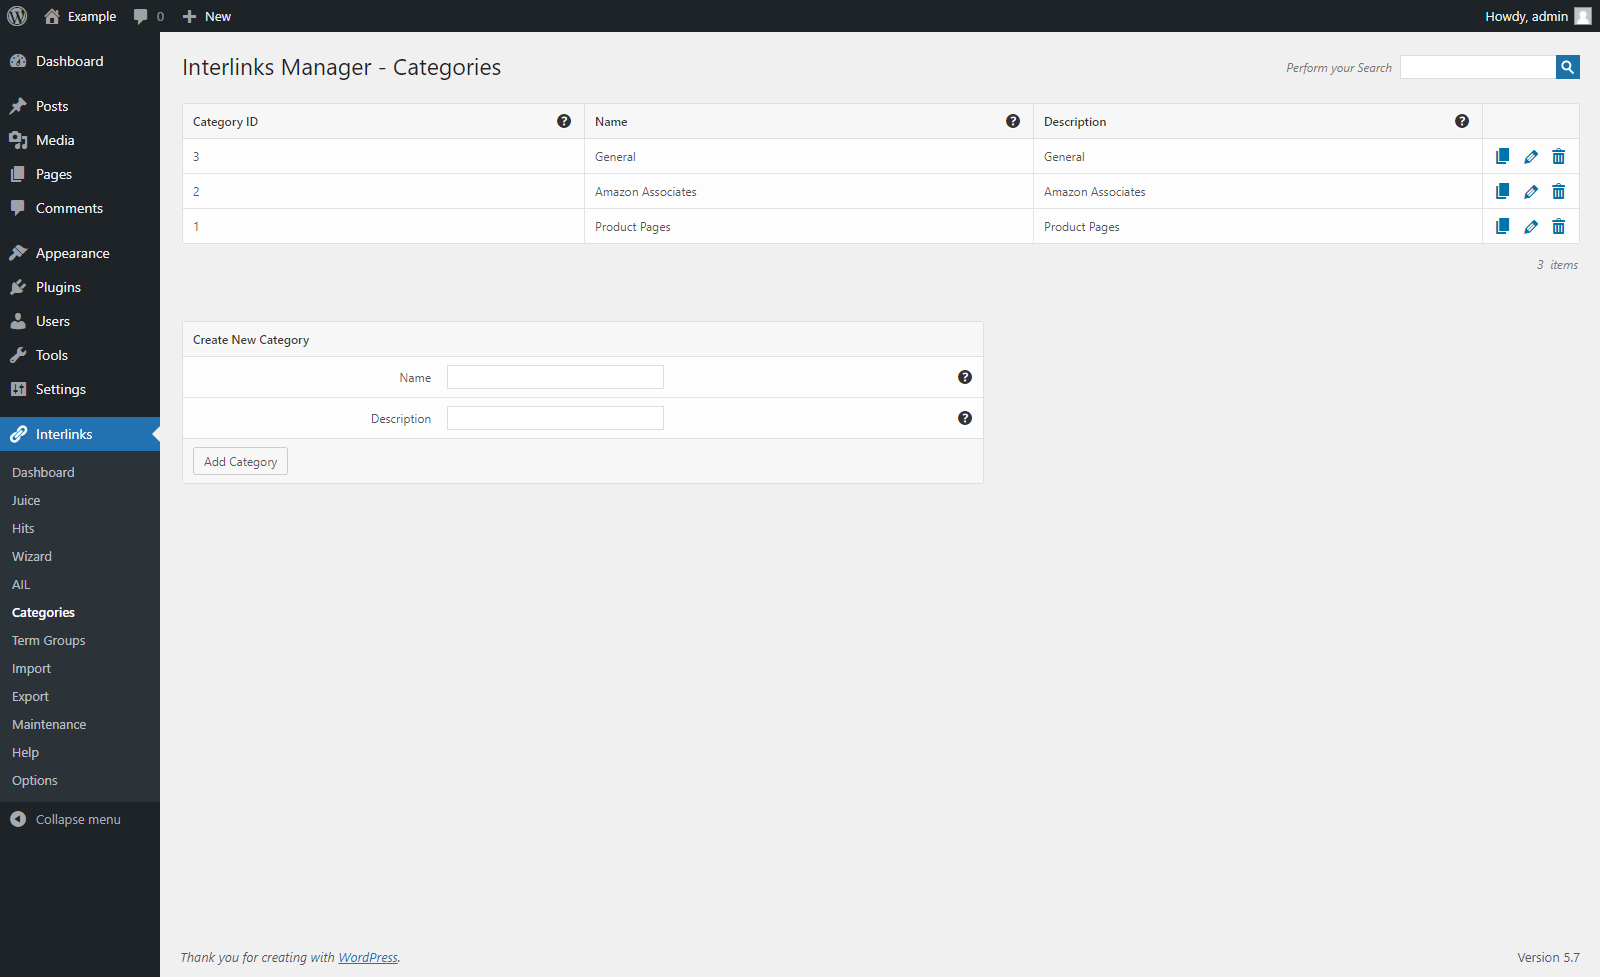Click the WordPress logo in admin bar
1600x977 pixels.
pos(16,16)
